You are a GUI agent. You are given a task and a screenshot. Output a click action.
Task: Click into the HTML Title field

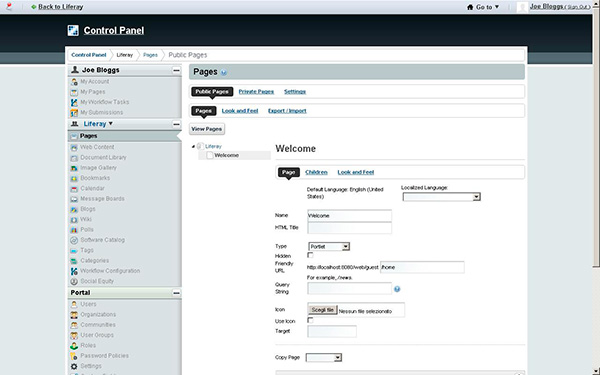coord(349,228)
